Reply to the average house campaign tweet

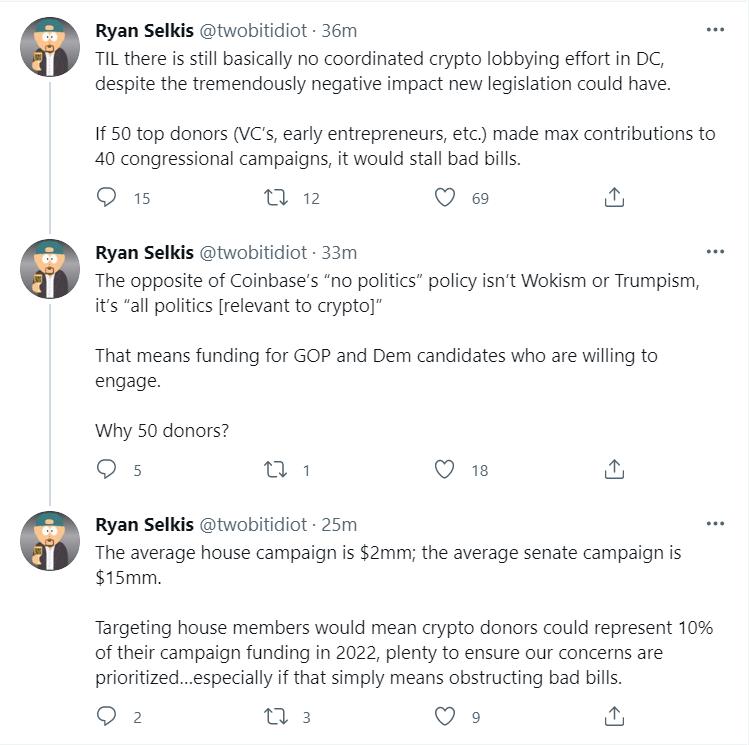(107, 716)
